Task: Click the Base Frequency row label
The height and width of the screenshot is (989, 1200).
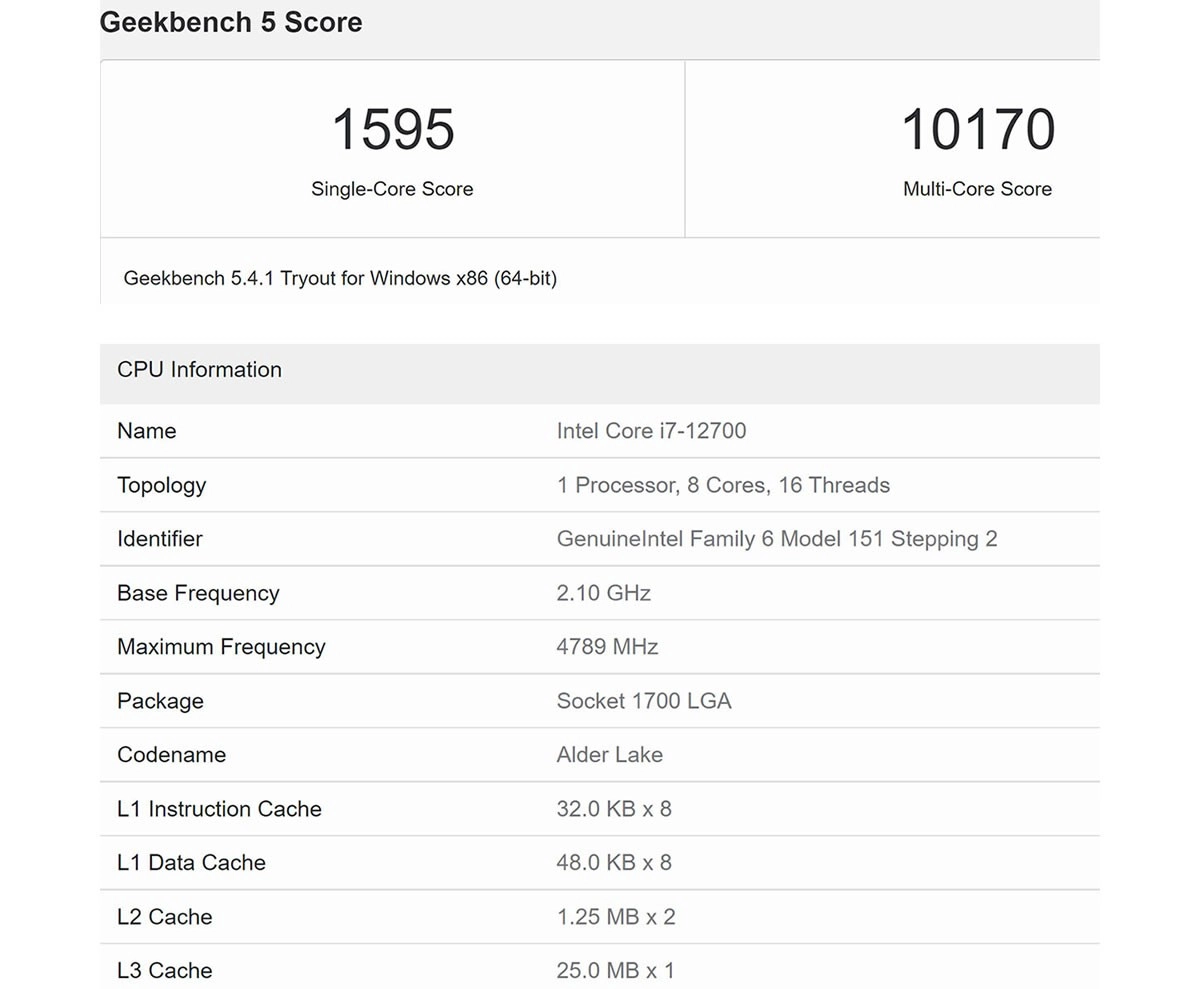Action: click(x=198, y=593)
